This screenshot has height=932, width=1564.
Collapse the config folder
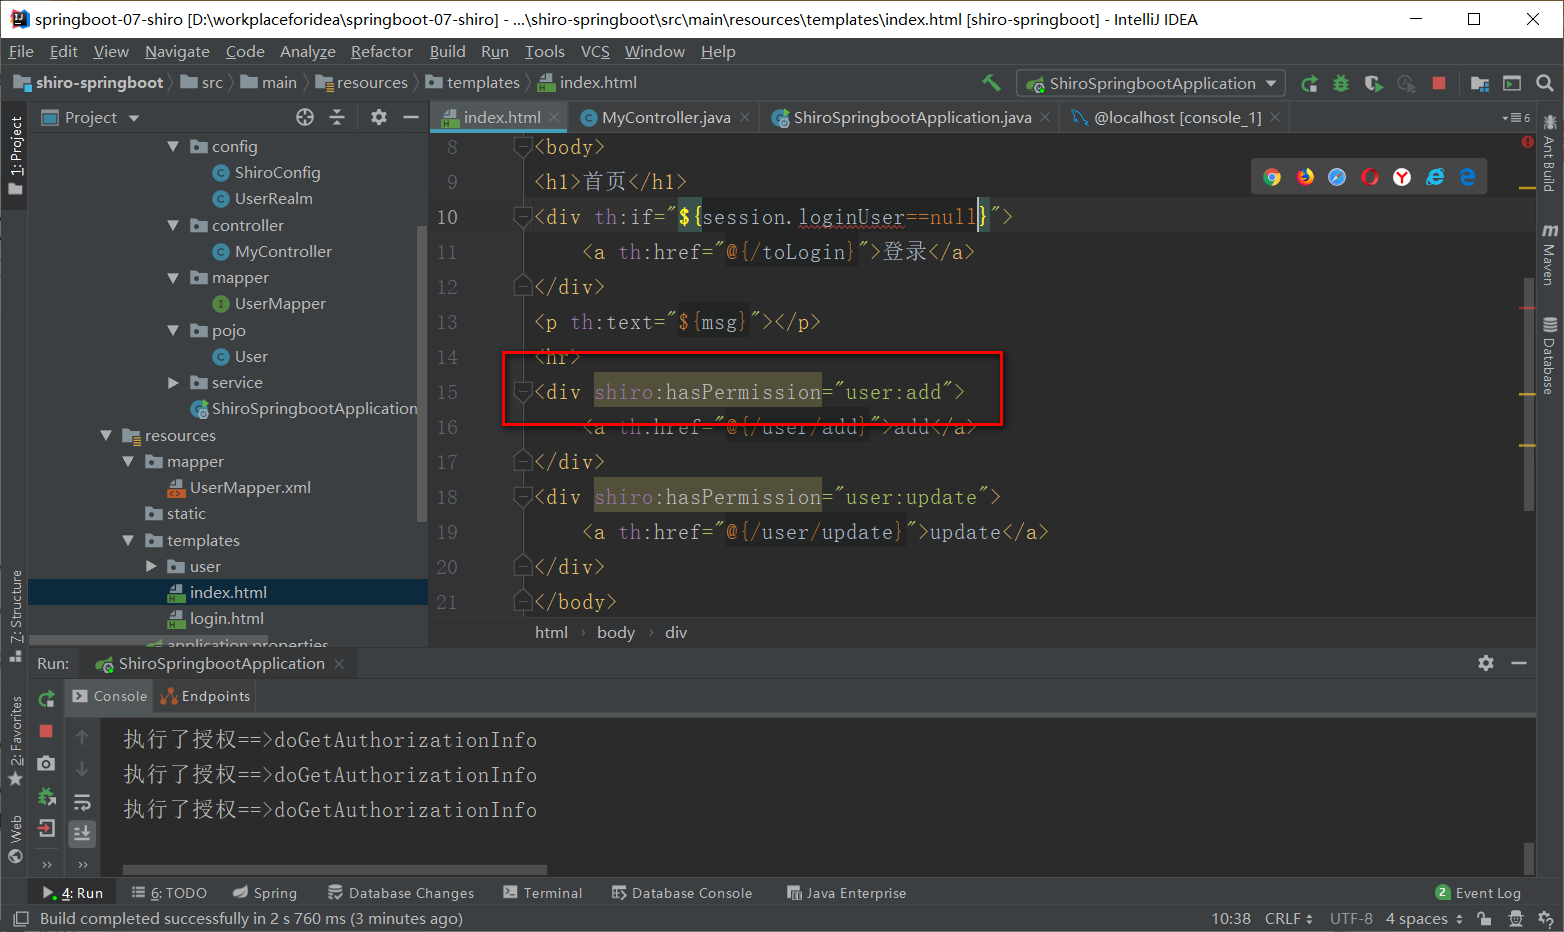[x=173, y=147]
